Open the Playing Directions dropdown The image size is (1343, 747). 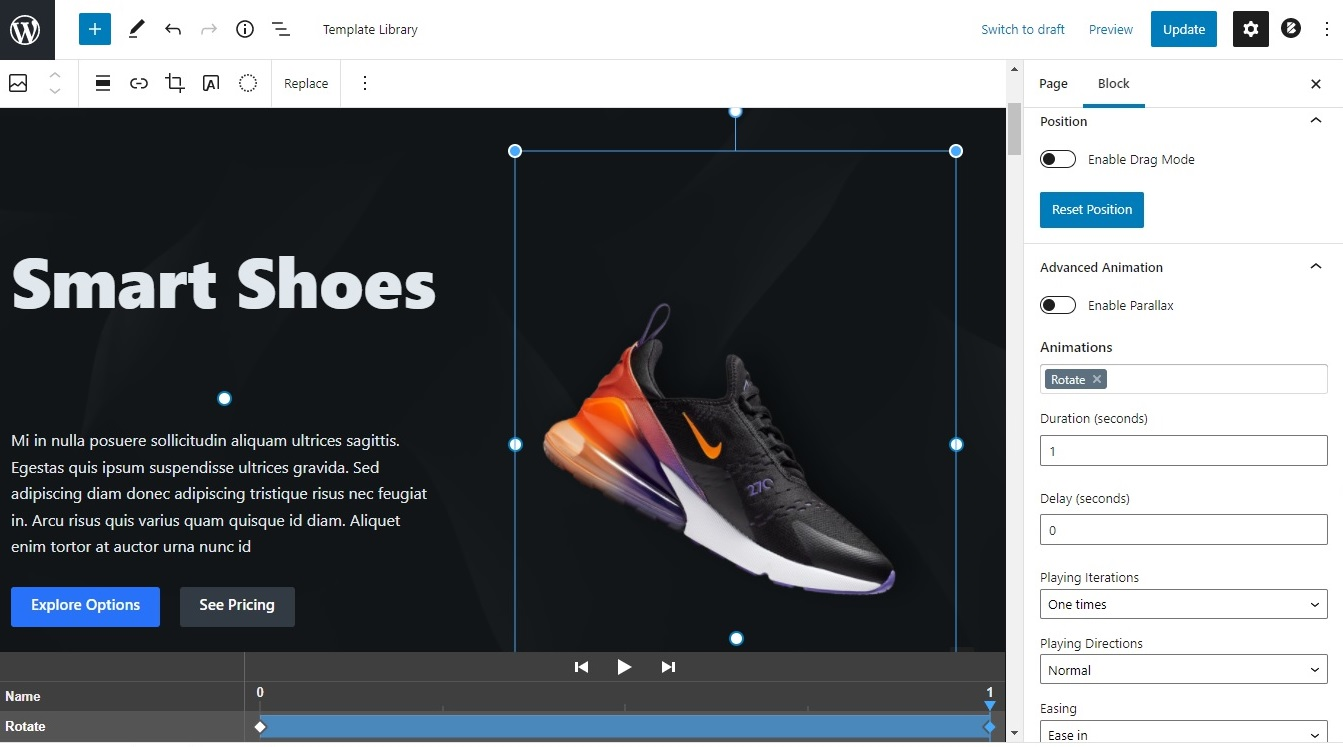1183,669
